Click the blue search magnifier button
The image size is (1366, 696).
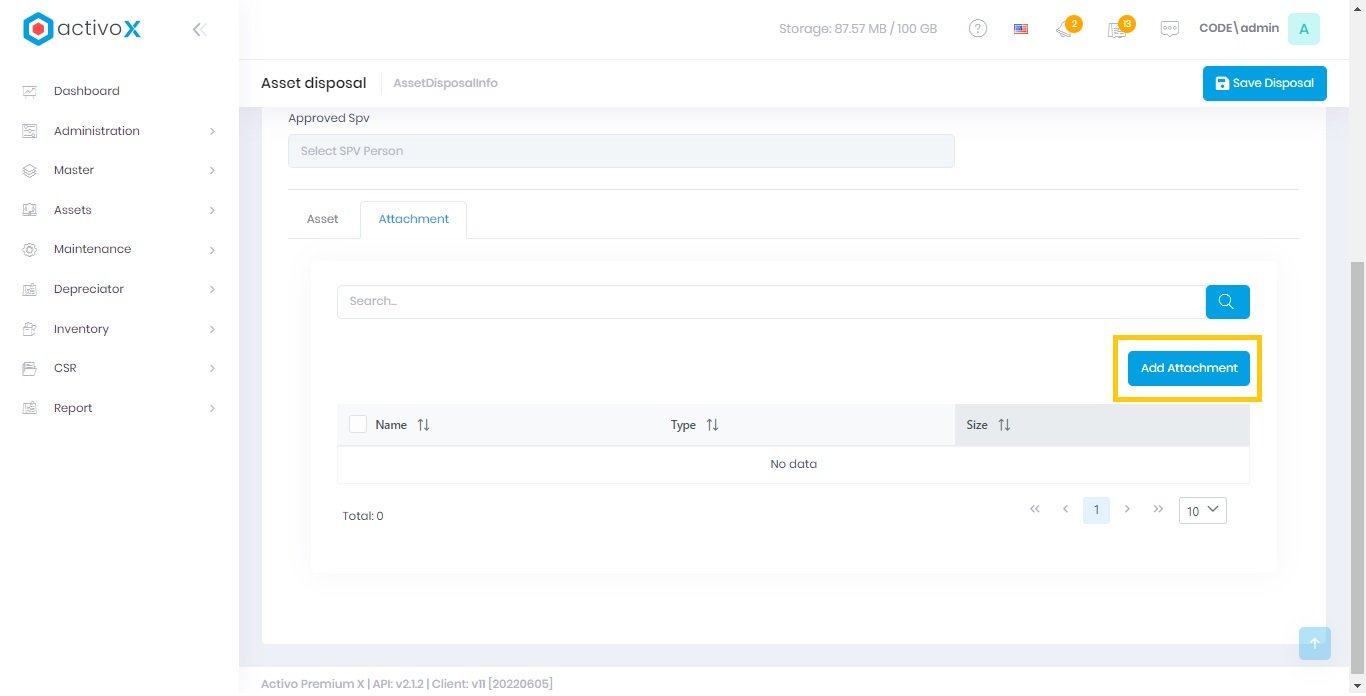1227,302
